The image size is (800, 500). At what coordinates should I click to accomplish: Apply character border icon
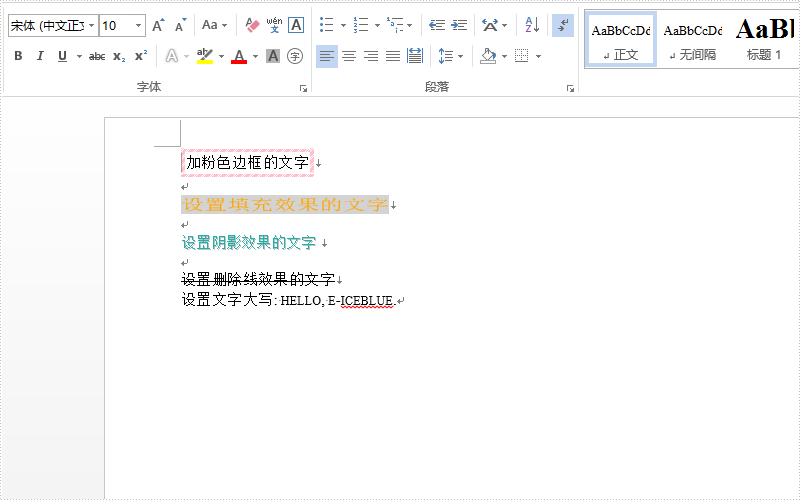coord(296,25)
